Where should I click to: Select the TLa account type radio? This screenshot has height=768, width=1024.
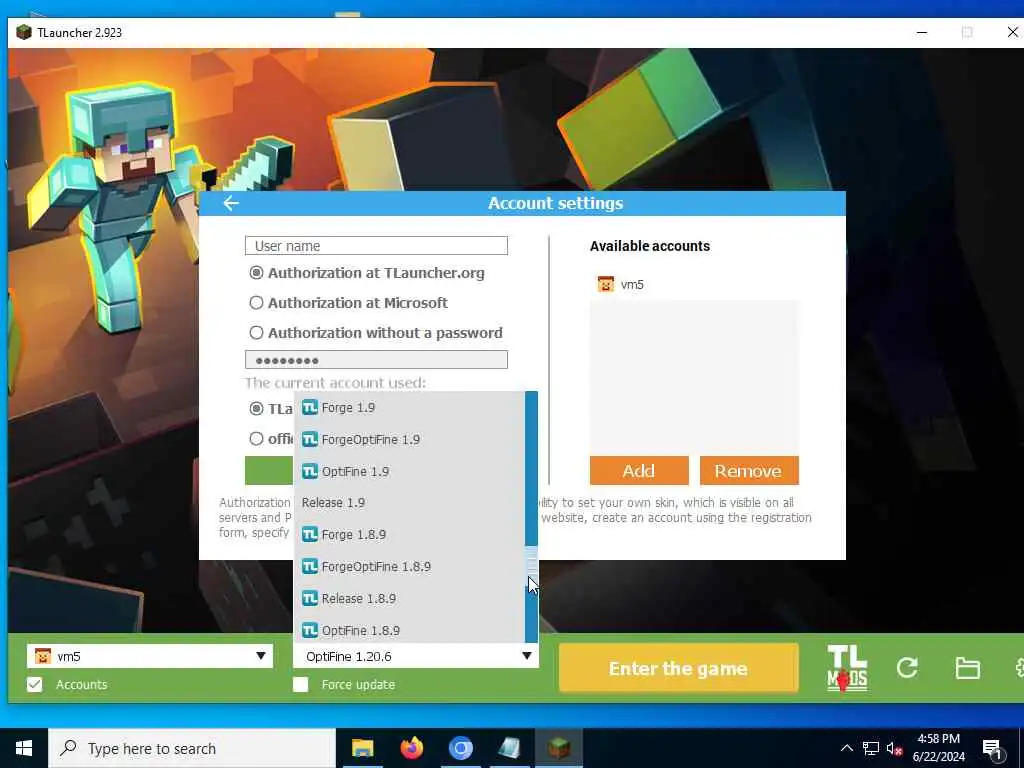point(257,409)
